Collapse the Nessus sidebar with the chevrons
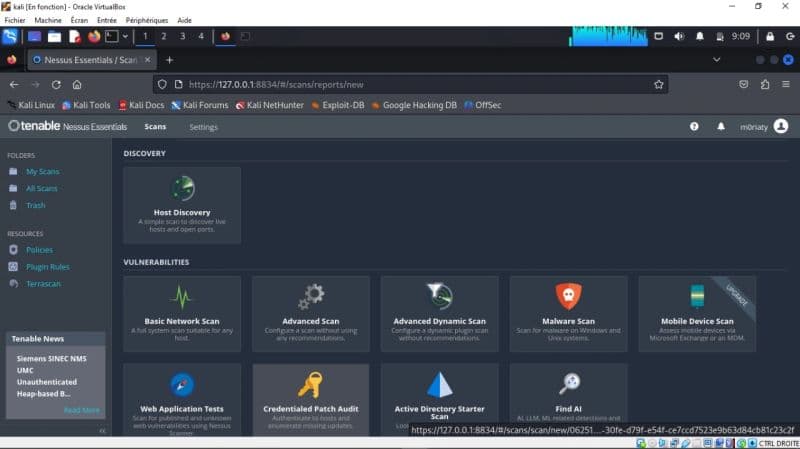The image size is (800, 449). pos(103,431)
